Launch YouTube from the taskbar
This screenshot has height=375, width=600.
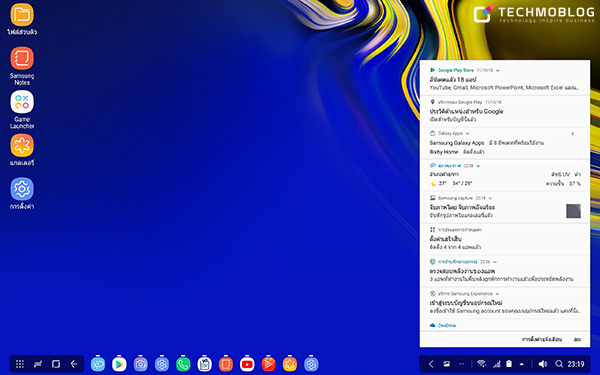(247, 364)
